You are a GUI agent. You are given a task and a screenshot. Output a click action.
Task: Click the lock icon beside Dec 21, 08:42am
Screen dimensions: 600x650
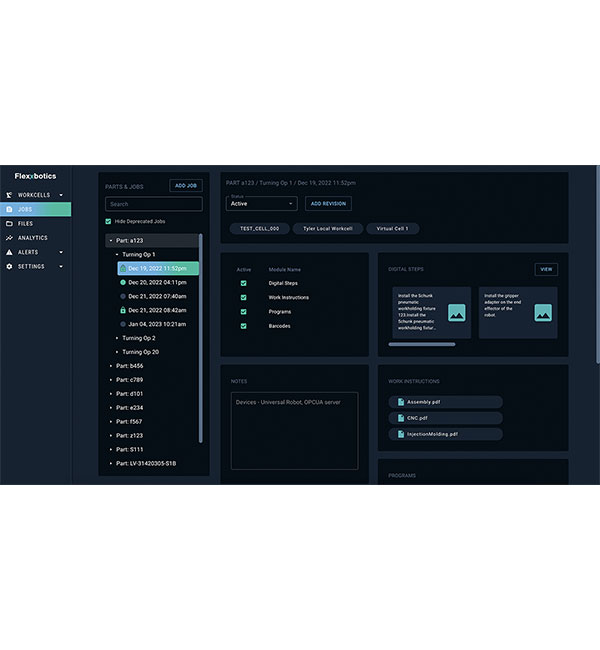pyautogui.click(x=122, y=310)
